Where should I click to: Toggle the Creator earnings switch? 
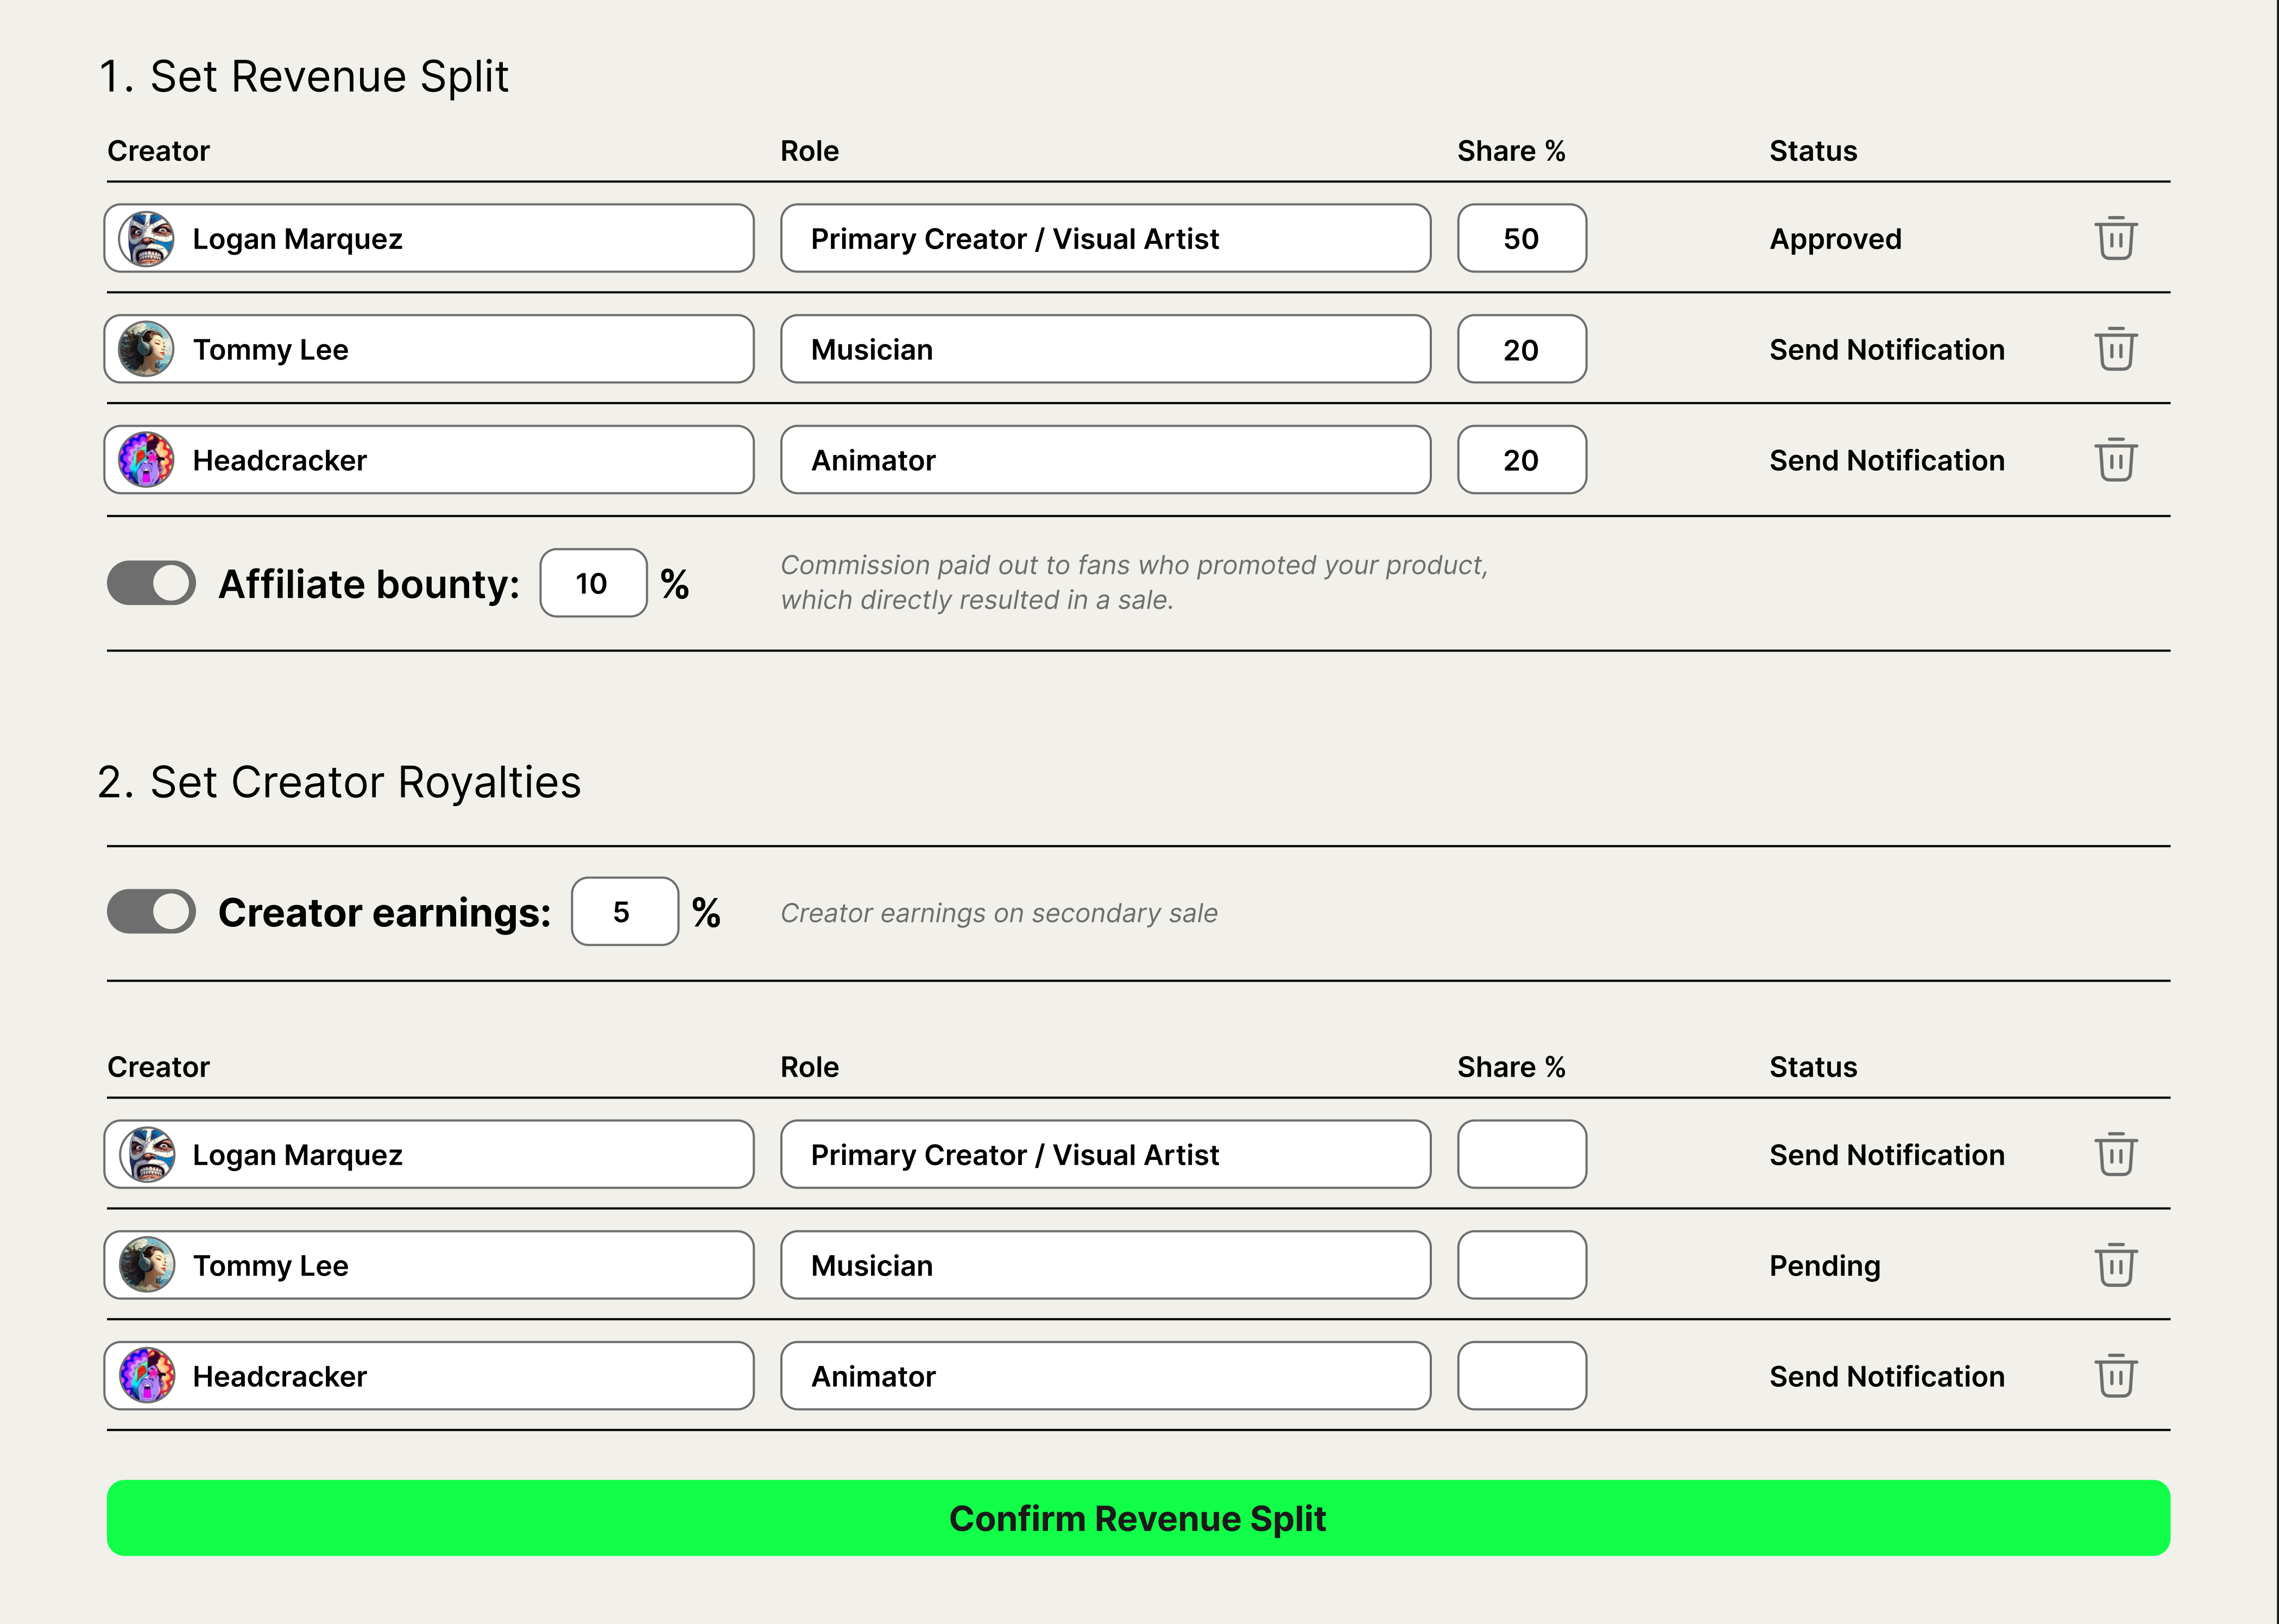coord(151,911)
